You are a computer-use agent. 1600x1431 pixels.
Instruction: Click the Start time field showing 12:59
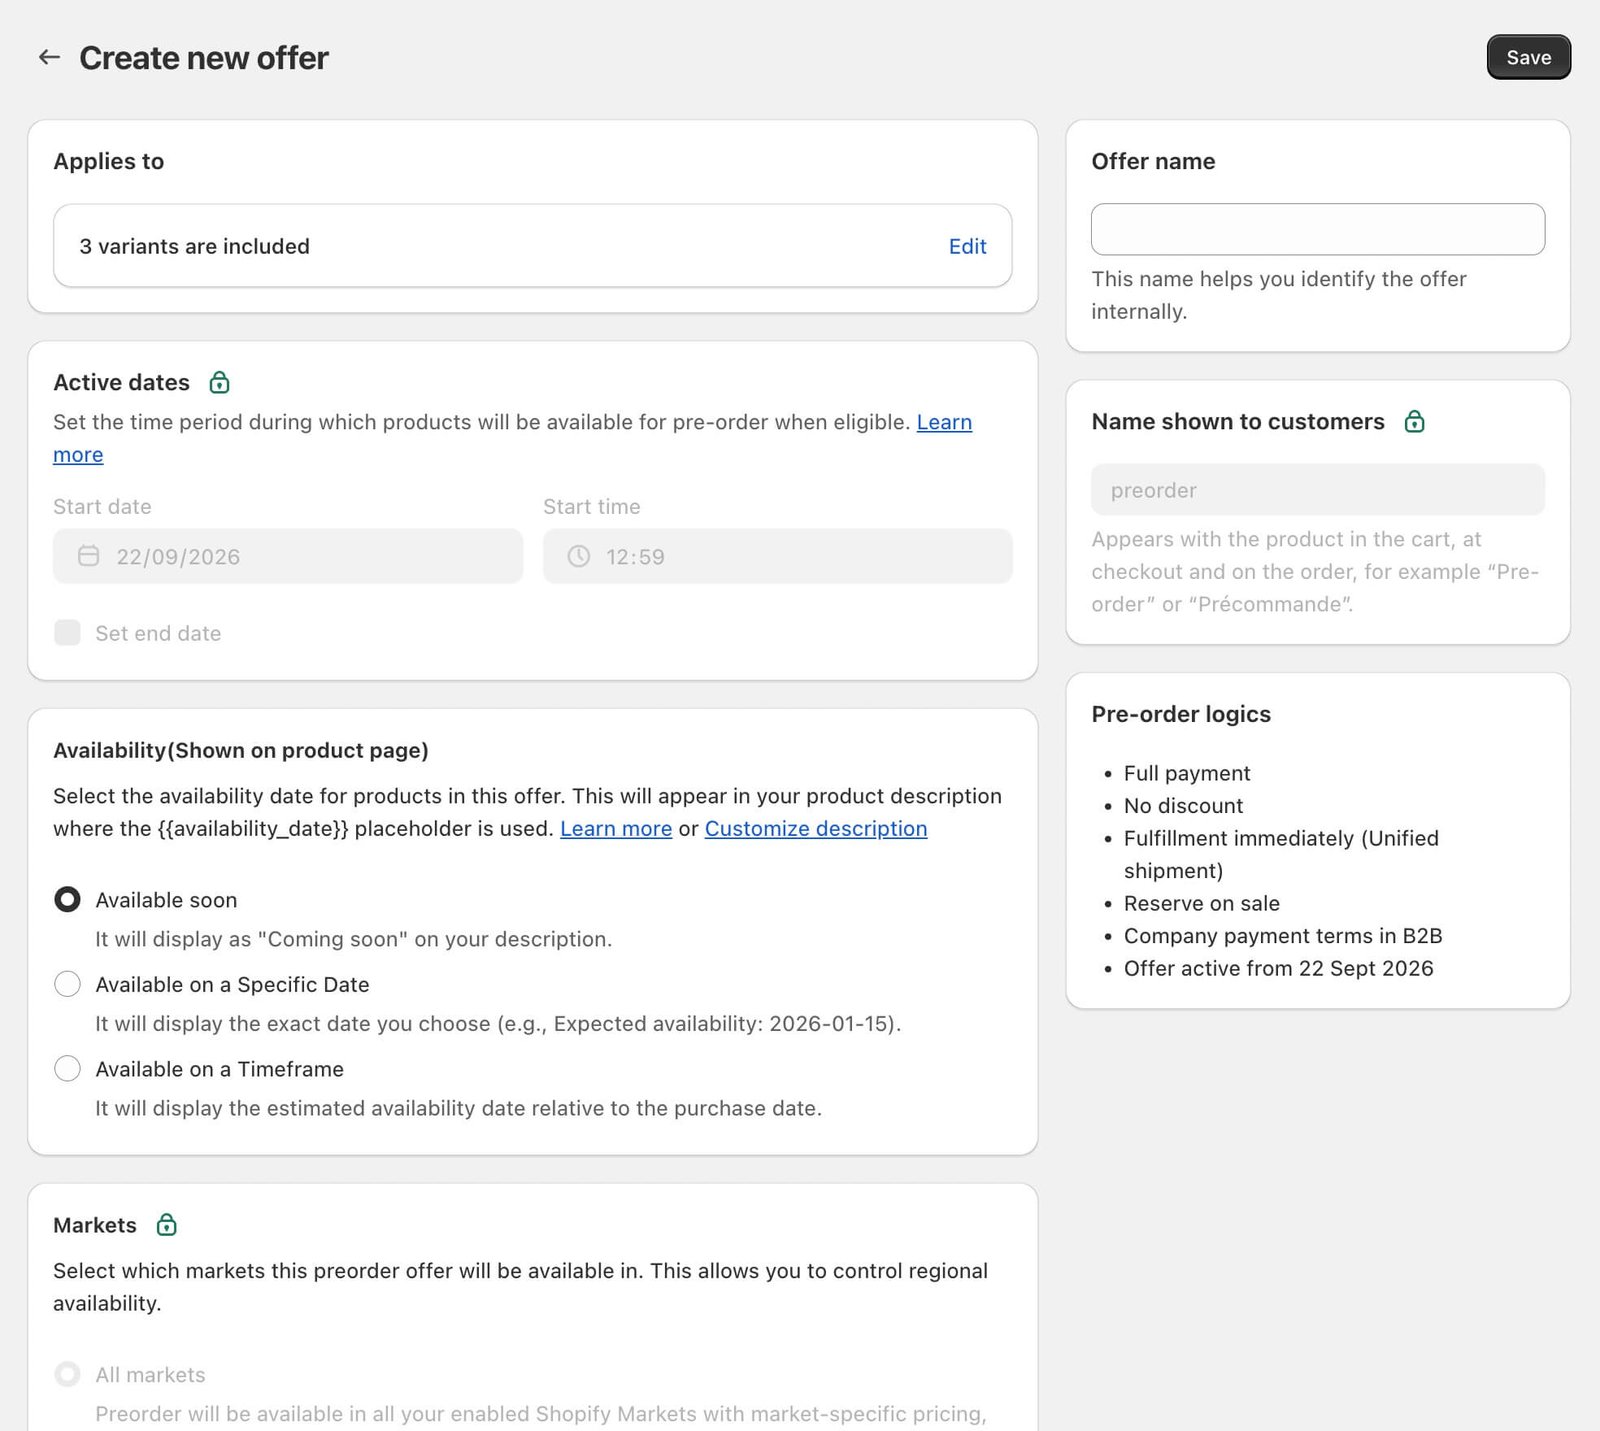coord(777,556)
